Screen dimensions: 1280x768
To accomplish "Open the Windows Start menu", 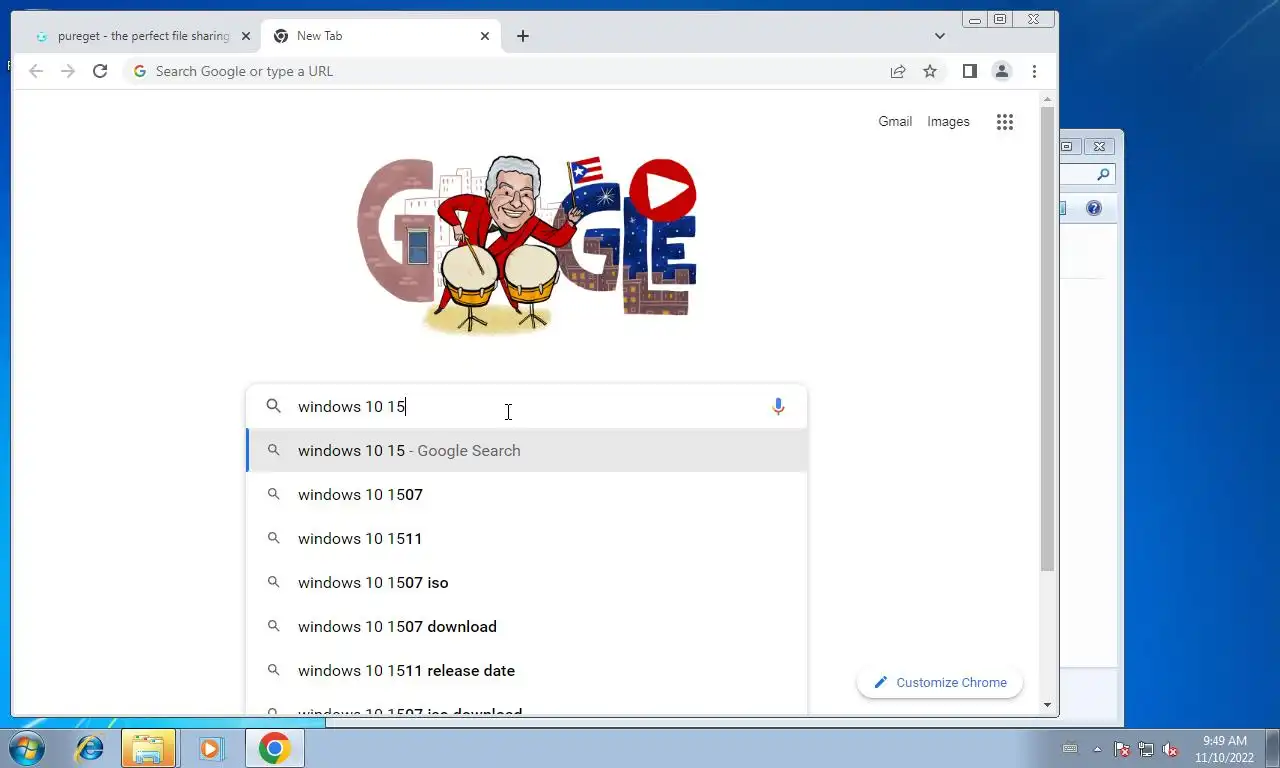I will coord(26,748).
